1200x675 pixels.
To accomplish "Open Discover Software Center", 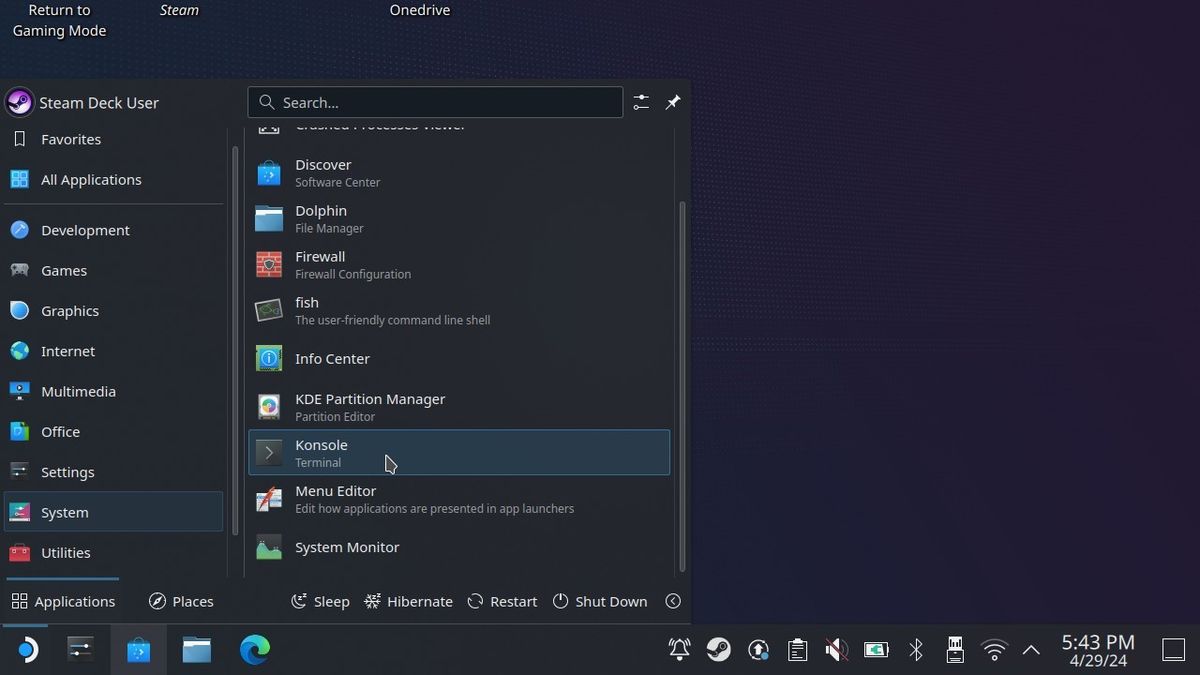I will pos(268,172).
